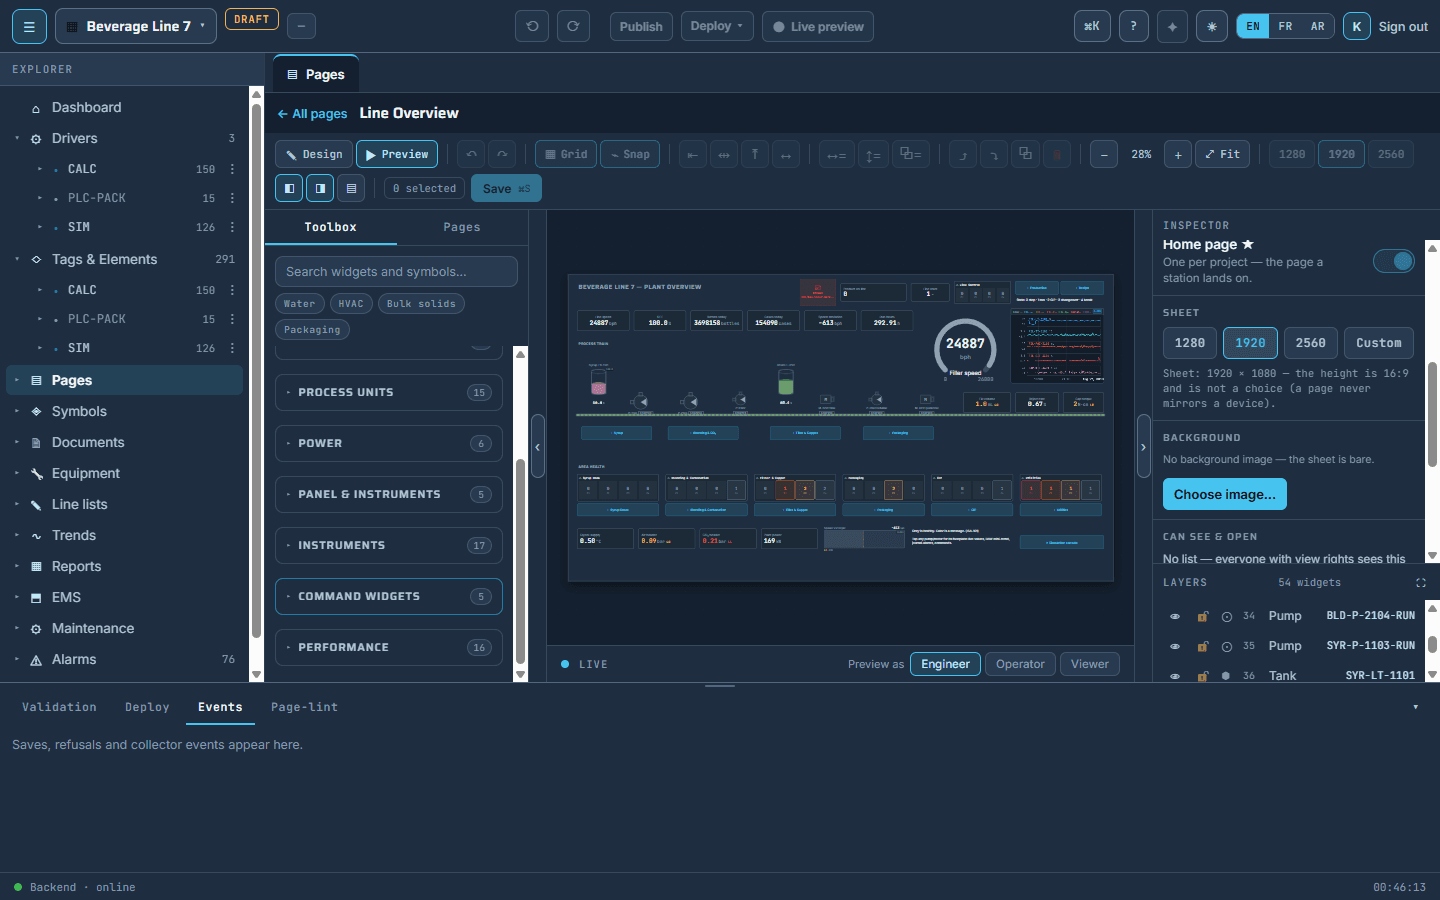The width and height of the screenshot is (1440, 900).
Task: Click the Fit zoom button
Action: pos(1222,154)
